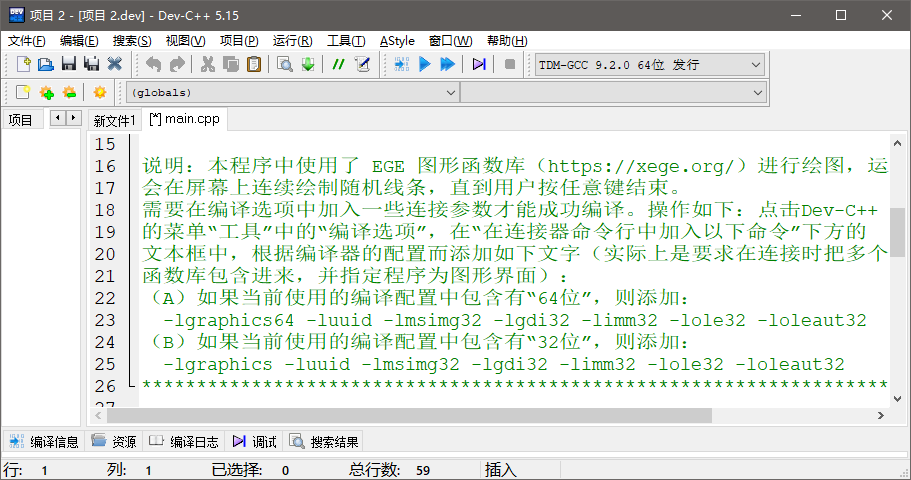Click the AStyle format code icon
This screenshot has height=480, width=911.
[x=362, y=64]
